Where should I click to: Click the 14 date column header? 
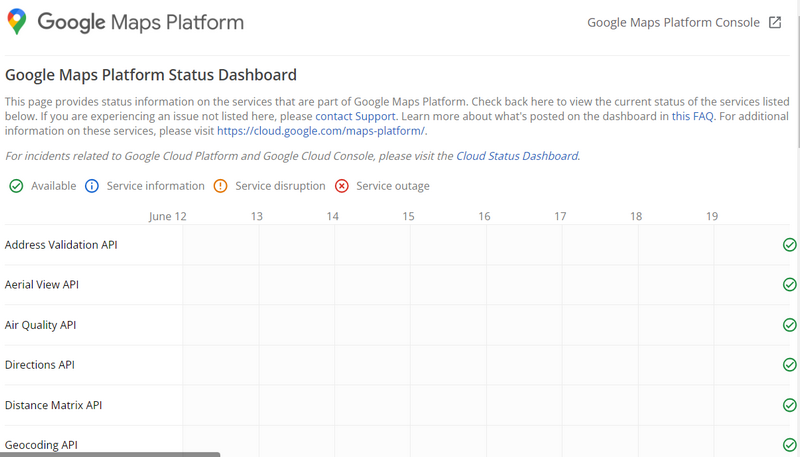point(333,216)
